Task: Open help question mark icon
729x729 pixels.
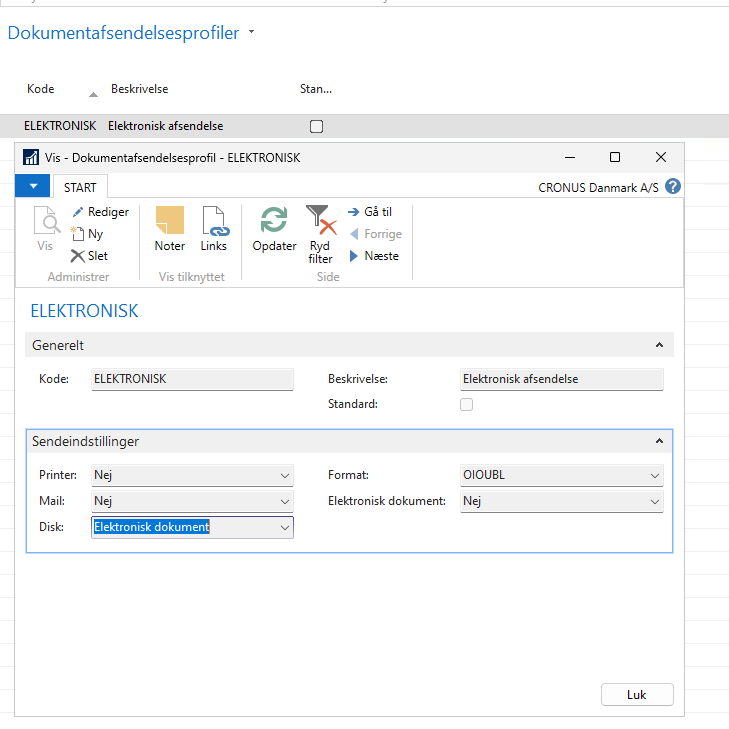Action: 673,187
